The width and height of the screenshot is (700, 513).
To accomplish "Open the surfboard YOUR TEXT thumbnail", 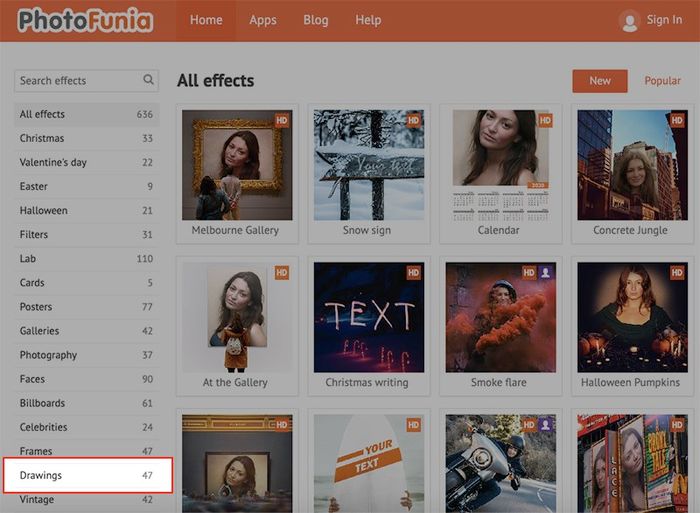I will pyautogui.click(x=369, y=464).
